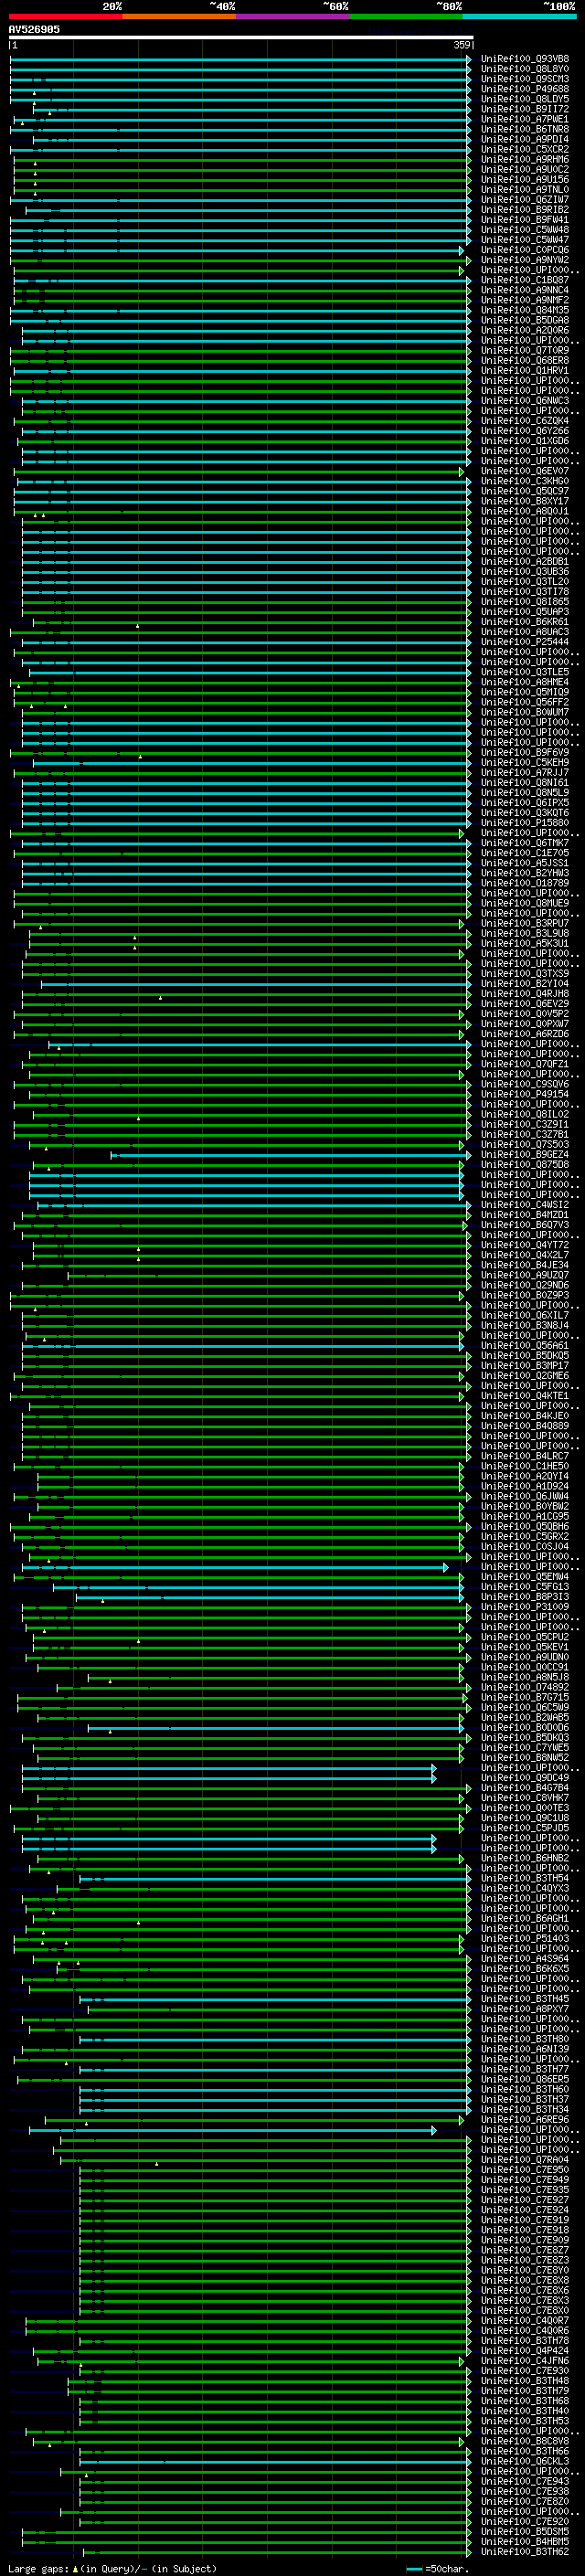Click hit label UniRef100_B9FW41
This screenshot has height=2576, width=585.
(x=525, y=220)
